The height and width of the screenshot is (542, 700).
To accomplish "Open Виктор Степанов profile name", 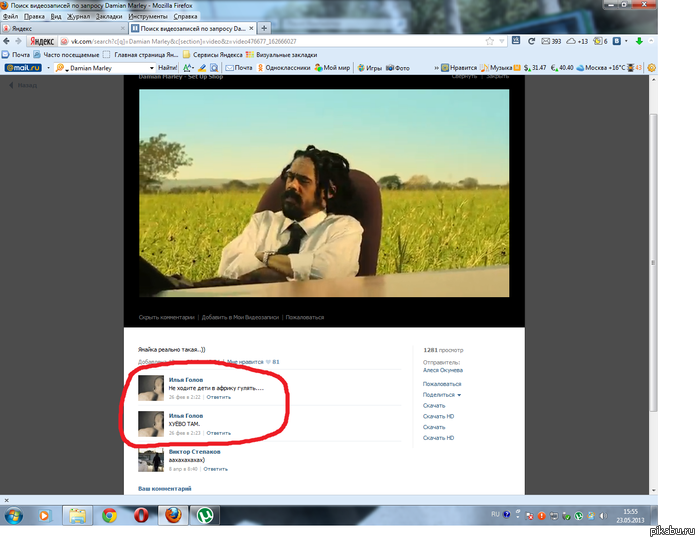I will (195, 451).
